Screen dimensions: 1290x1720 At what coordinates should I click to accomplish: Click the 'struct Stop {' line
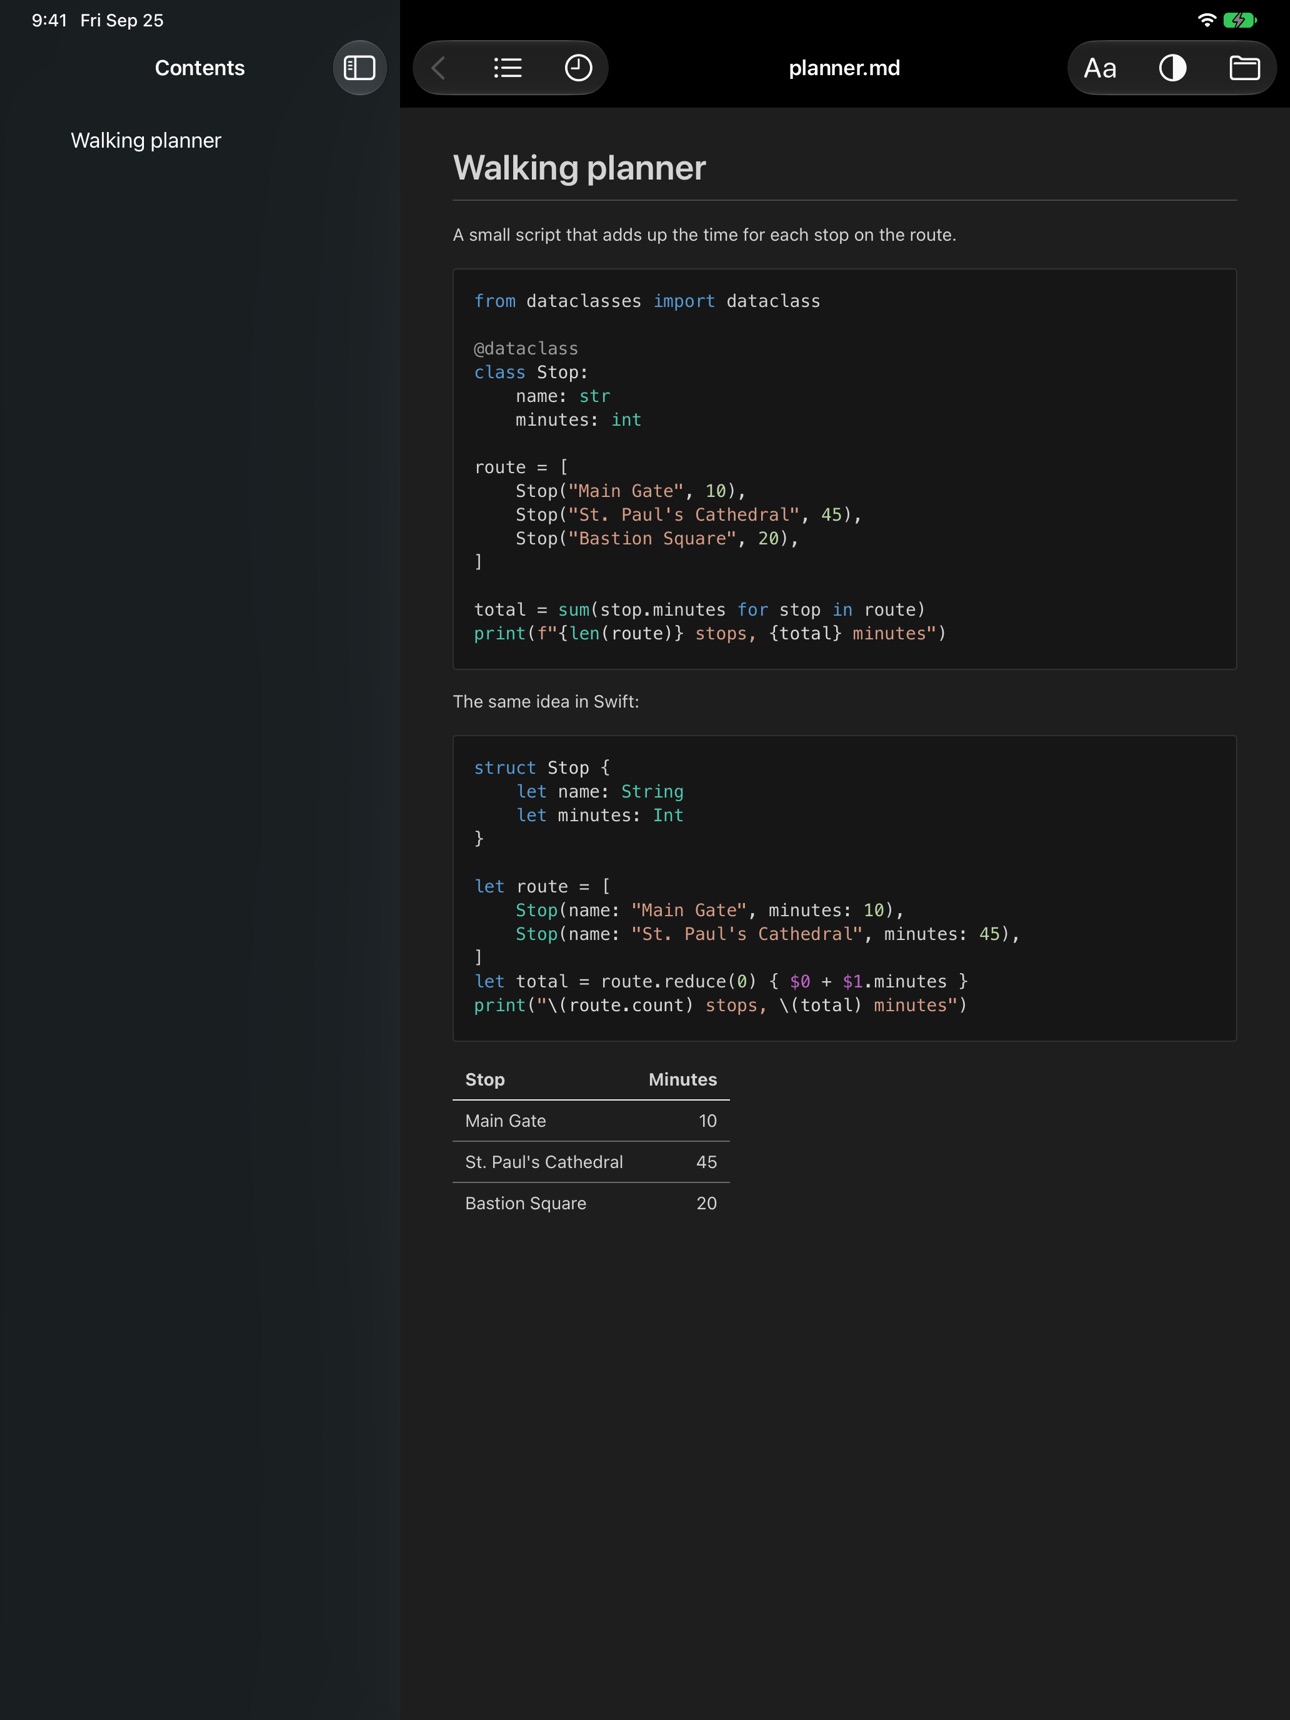[x=542, y=768]
